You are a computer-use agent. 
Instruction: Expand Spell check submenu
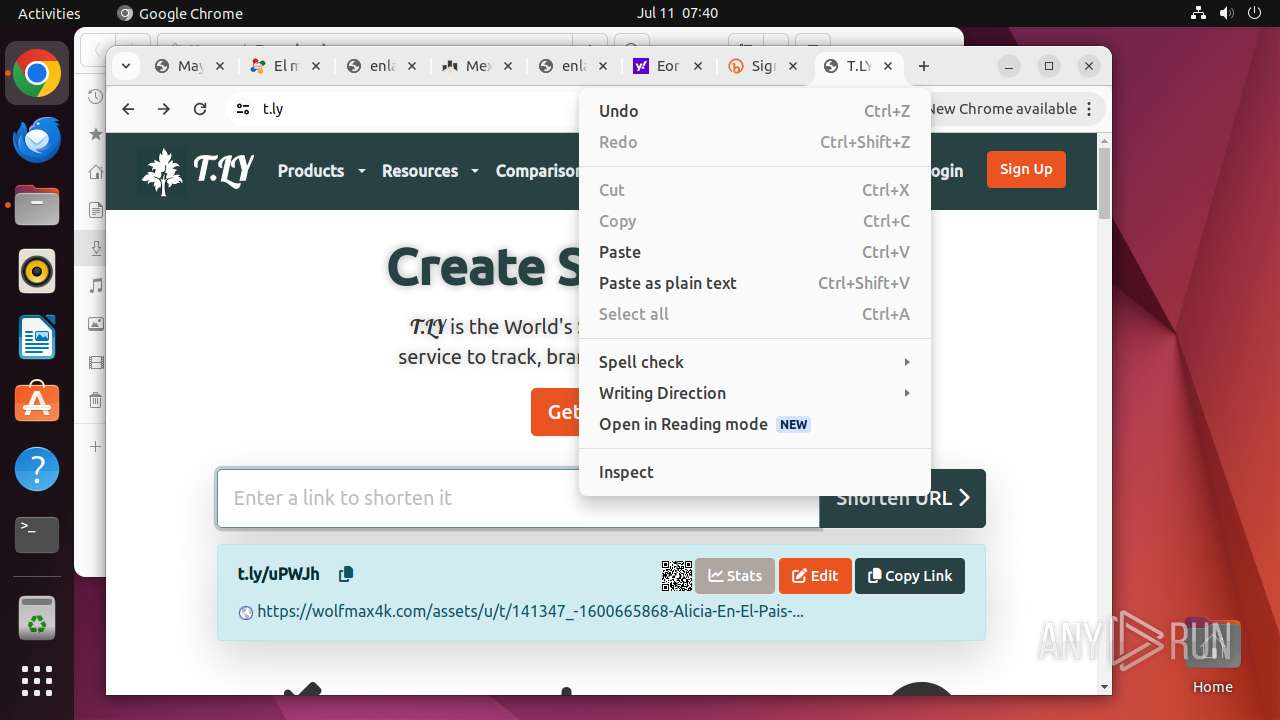click(x=755, y=362)
